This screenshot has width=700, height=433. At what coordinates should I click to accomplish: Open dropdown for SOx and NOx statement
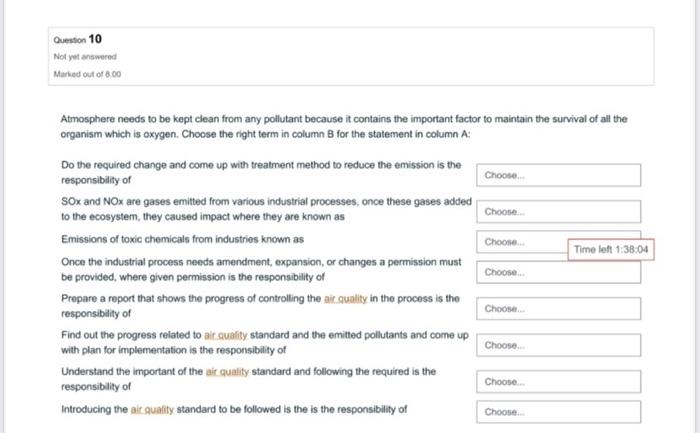tap(558, 212)
